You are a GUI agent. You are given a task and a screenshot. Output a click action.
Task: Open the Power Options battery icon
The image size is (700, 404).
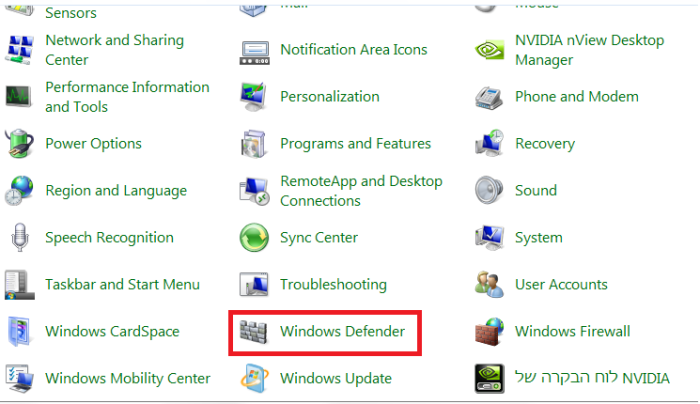pos(19,143)
